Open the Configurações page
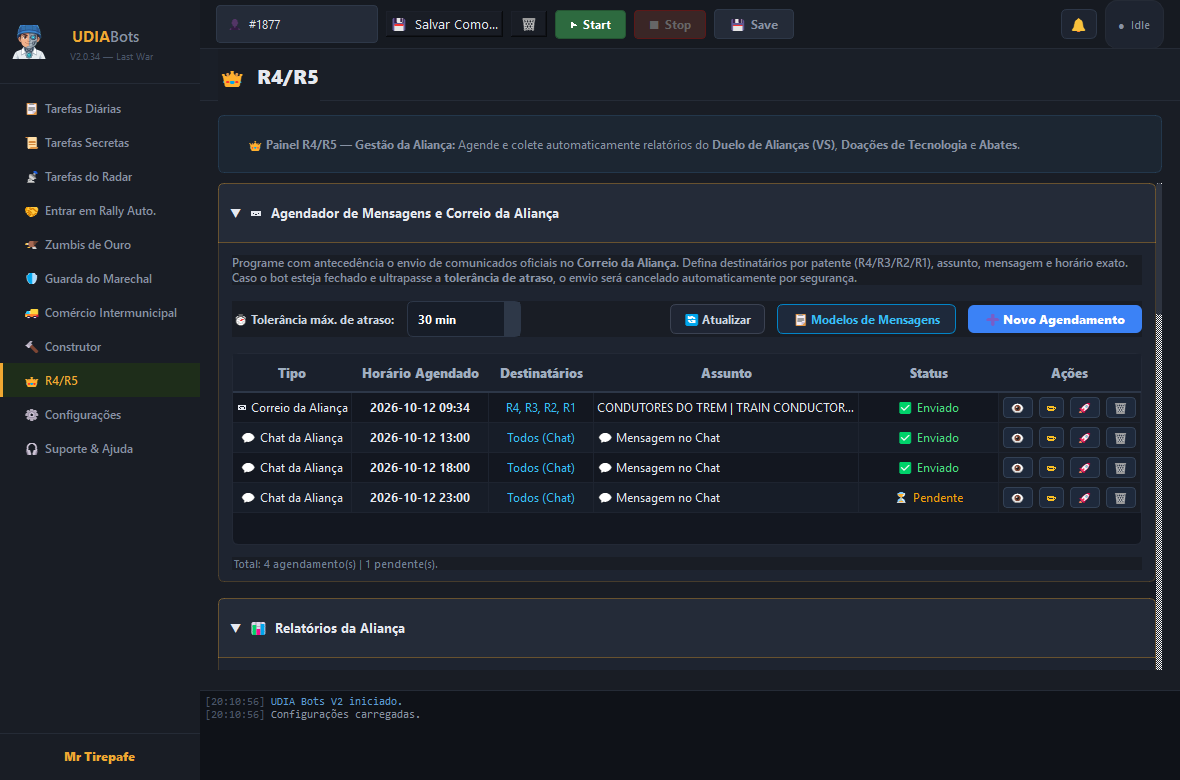Viewport: 1180px width, 780px height. tap(100, 415)
